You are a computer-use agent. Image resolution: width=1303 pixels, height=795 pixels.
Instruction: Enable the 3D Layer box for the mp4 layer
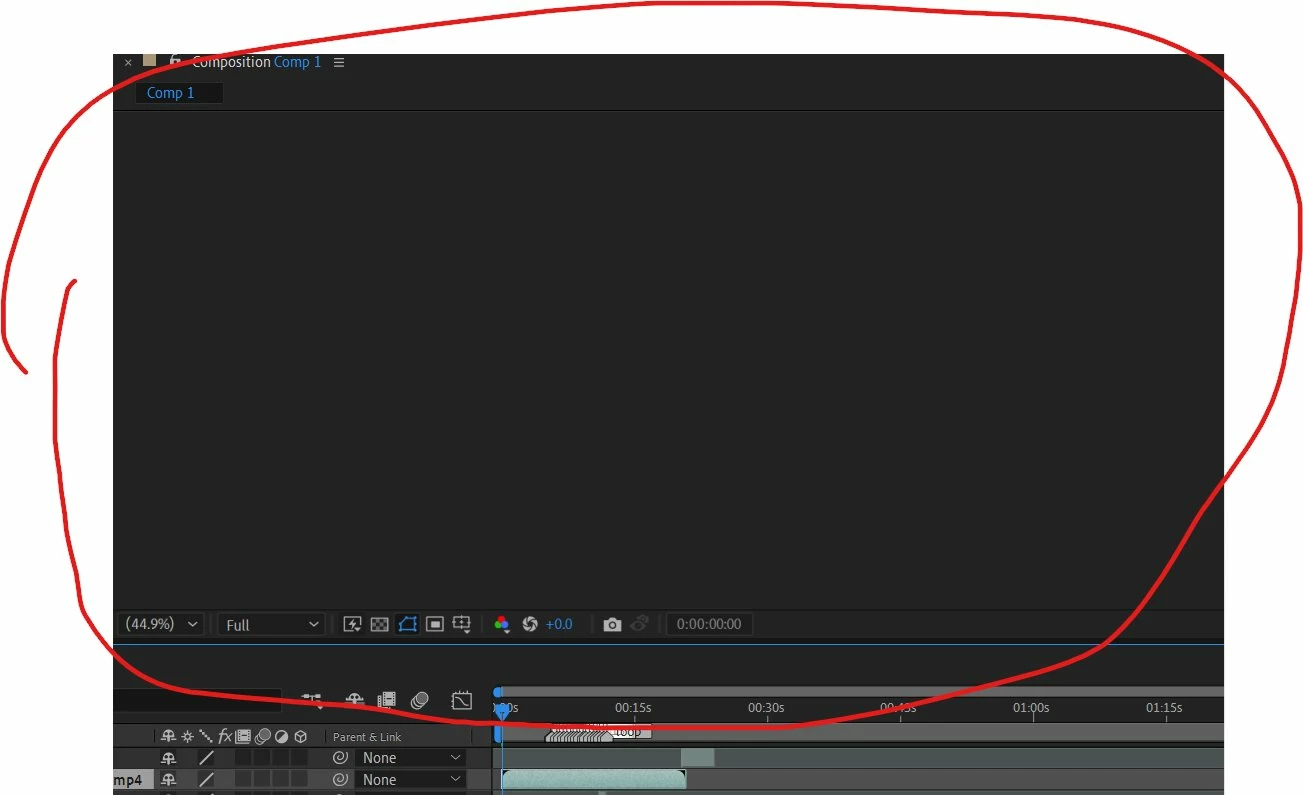coord(300,780)
